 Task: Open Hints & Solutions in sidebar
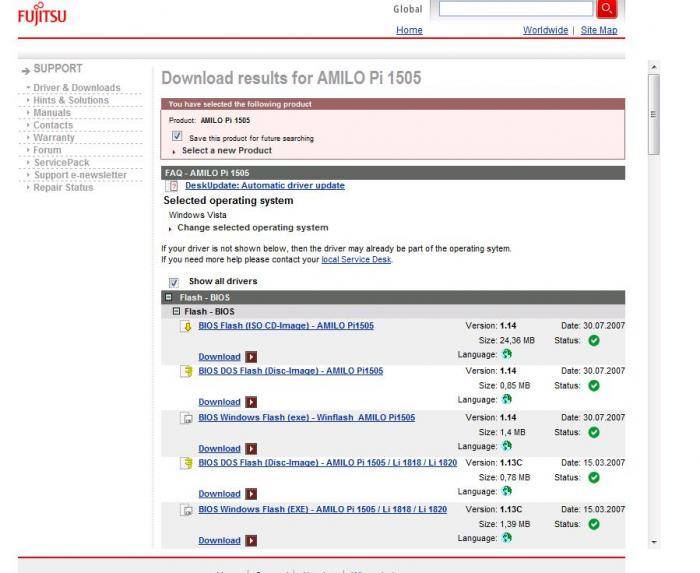71,100
